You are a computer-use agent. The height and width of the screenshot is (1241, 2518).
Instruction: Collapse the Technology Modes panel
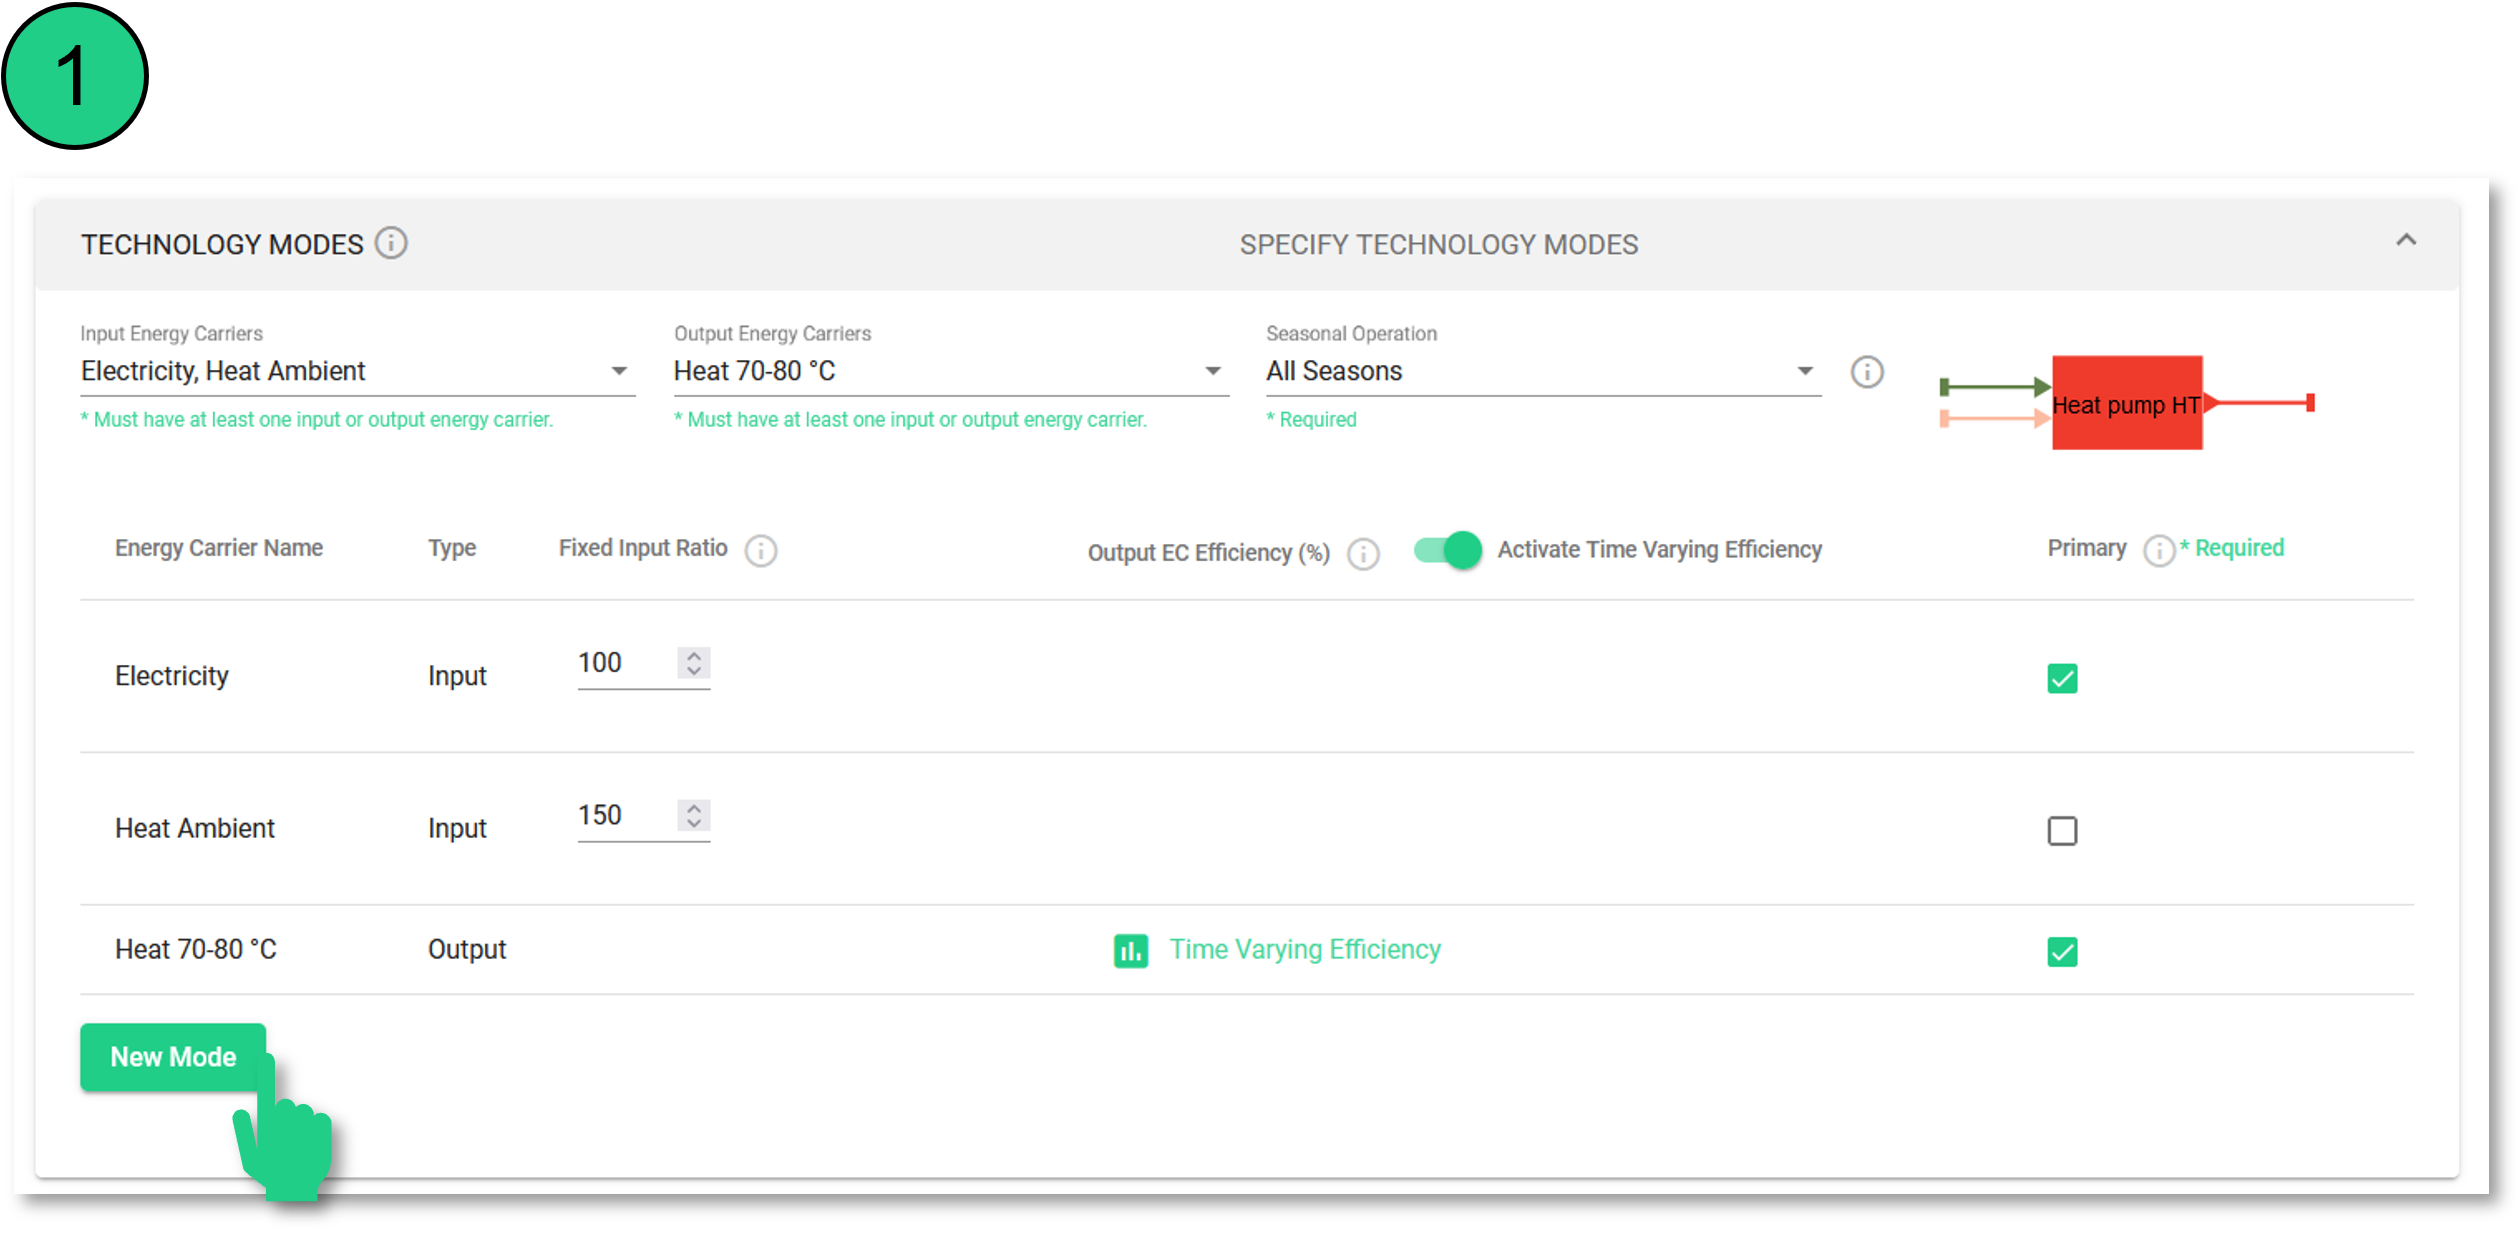(x=2405, y=240)
